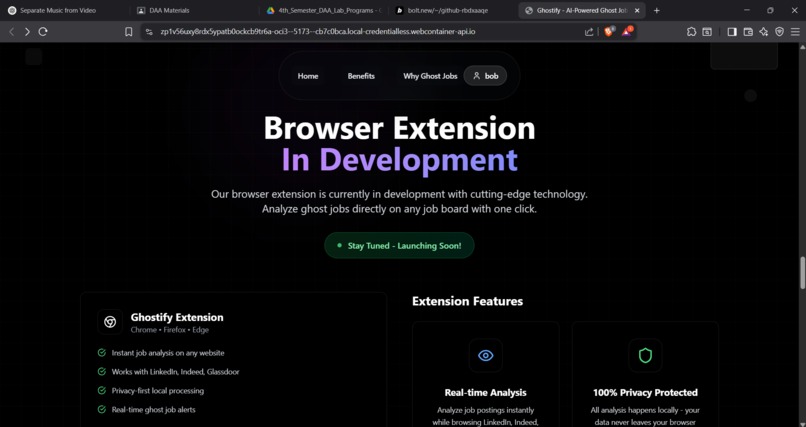
Task: Click Privacy-first local processing text
Action: tap(158, 391)
